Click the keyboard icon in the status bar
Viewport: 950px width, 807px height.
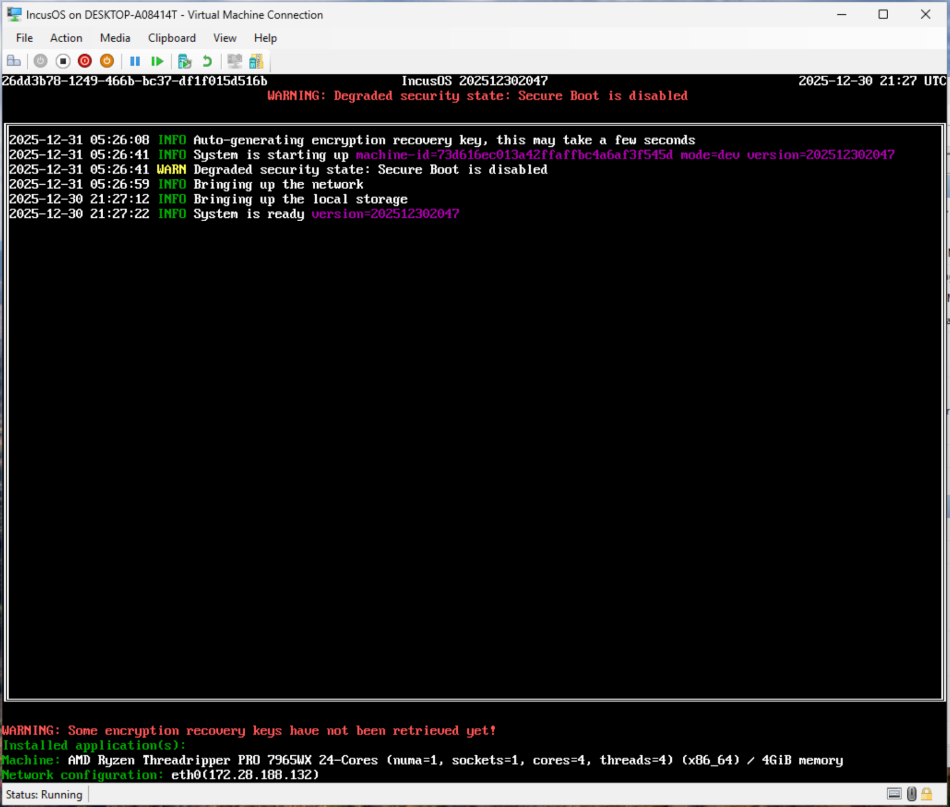(894, 794)
